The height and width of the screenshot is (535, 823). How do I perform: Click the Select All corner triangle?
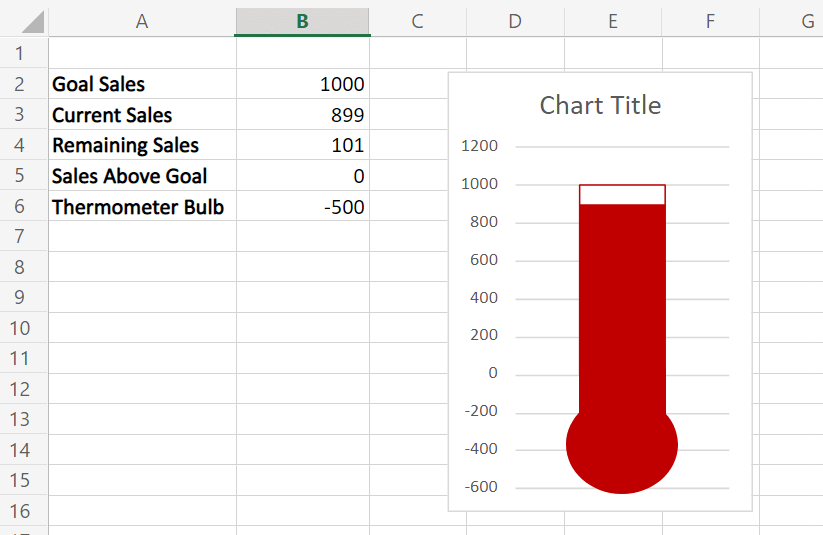(x=33, y=22)
